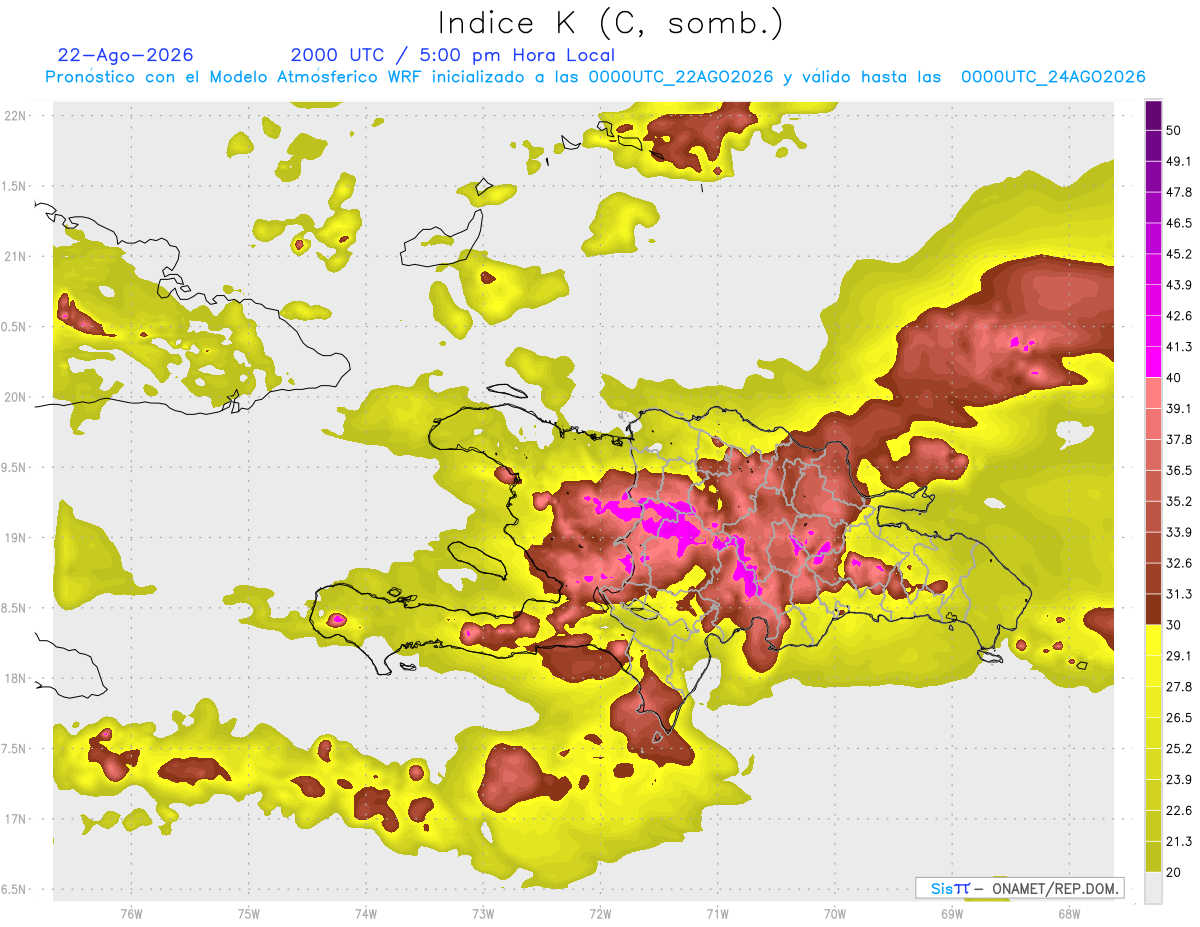The image size is (1200, 927).
Task: Click the longitude axis label '72W'
Action: coord(600,914)
